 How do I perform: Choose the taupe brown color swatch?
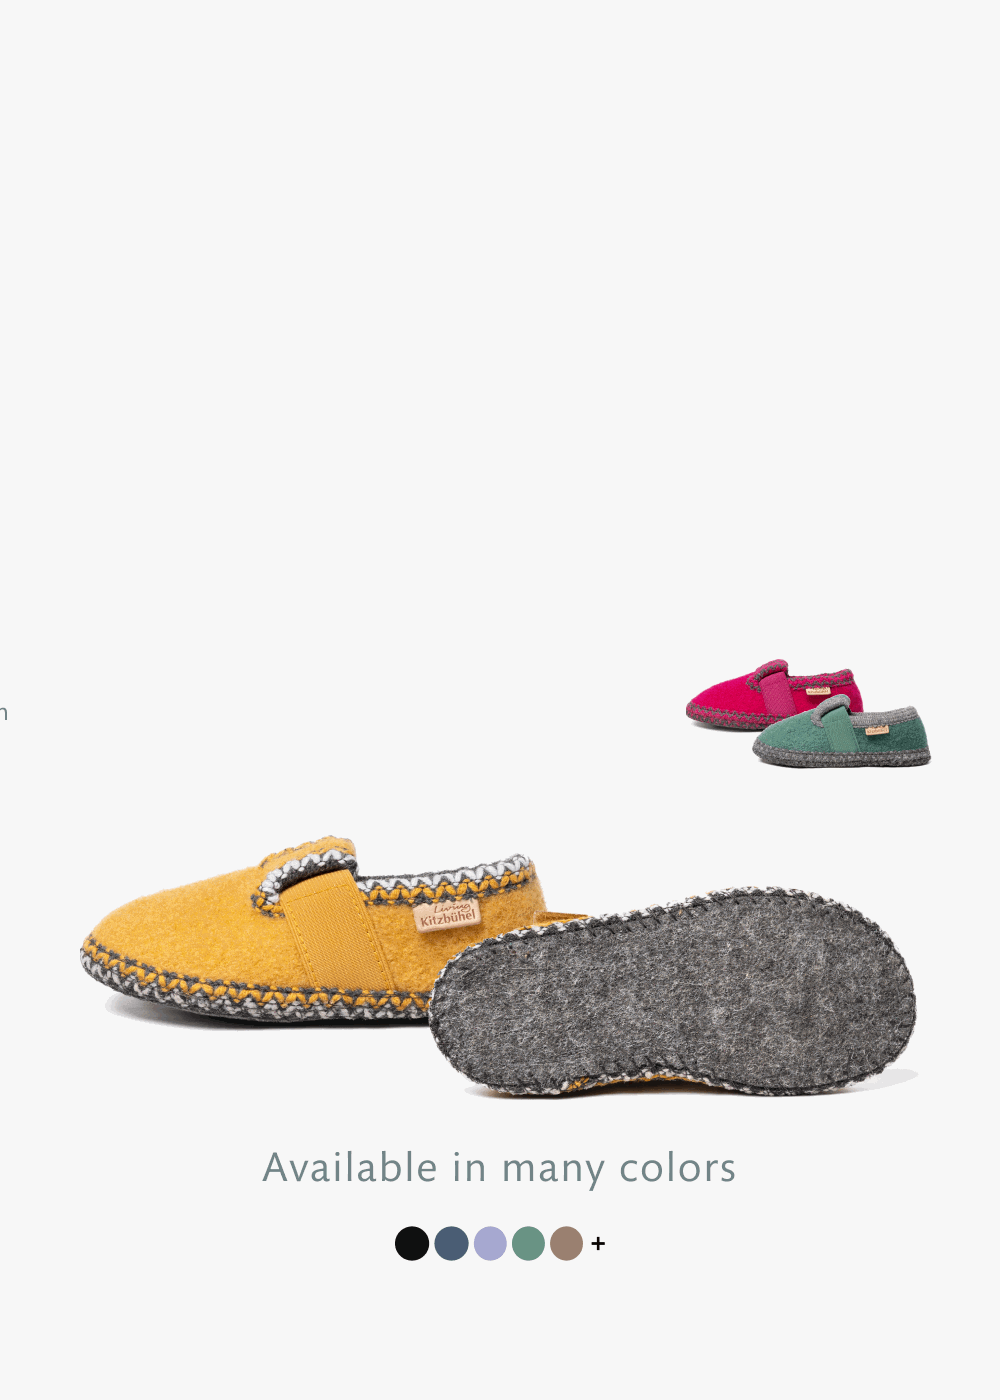pyautogui.click(x=566, y=1243)
